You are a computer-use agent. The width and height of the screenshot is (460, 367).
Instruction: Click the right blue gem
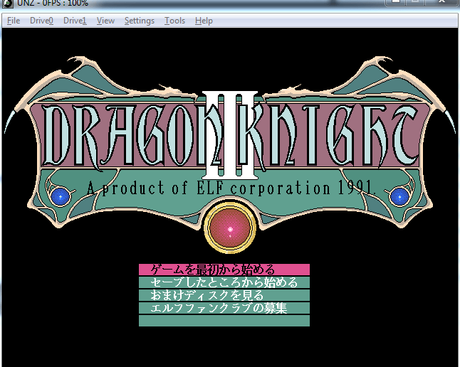click(399, 197)
